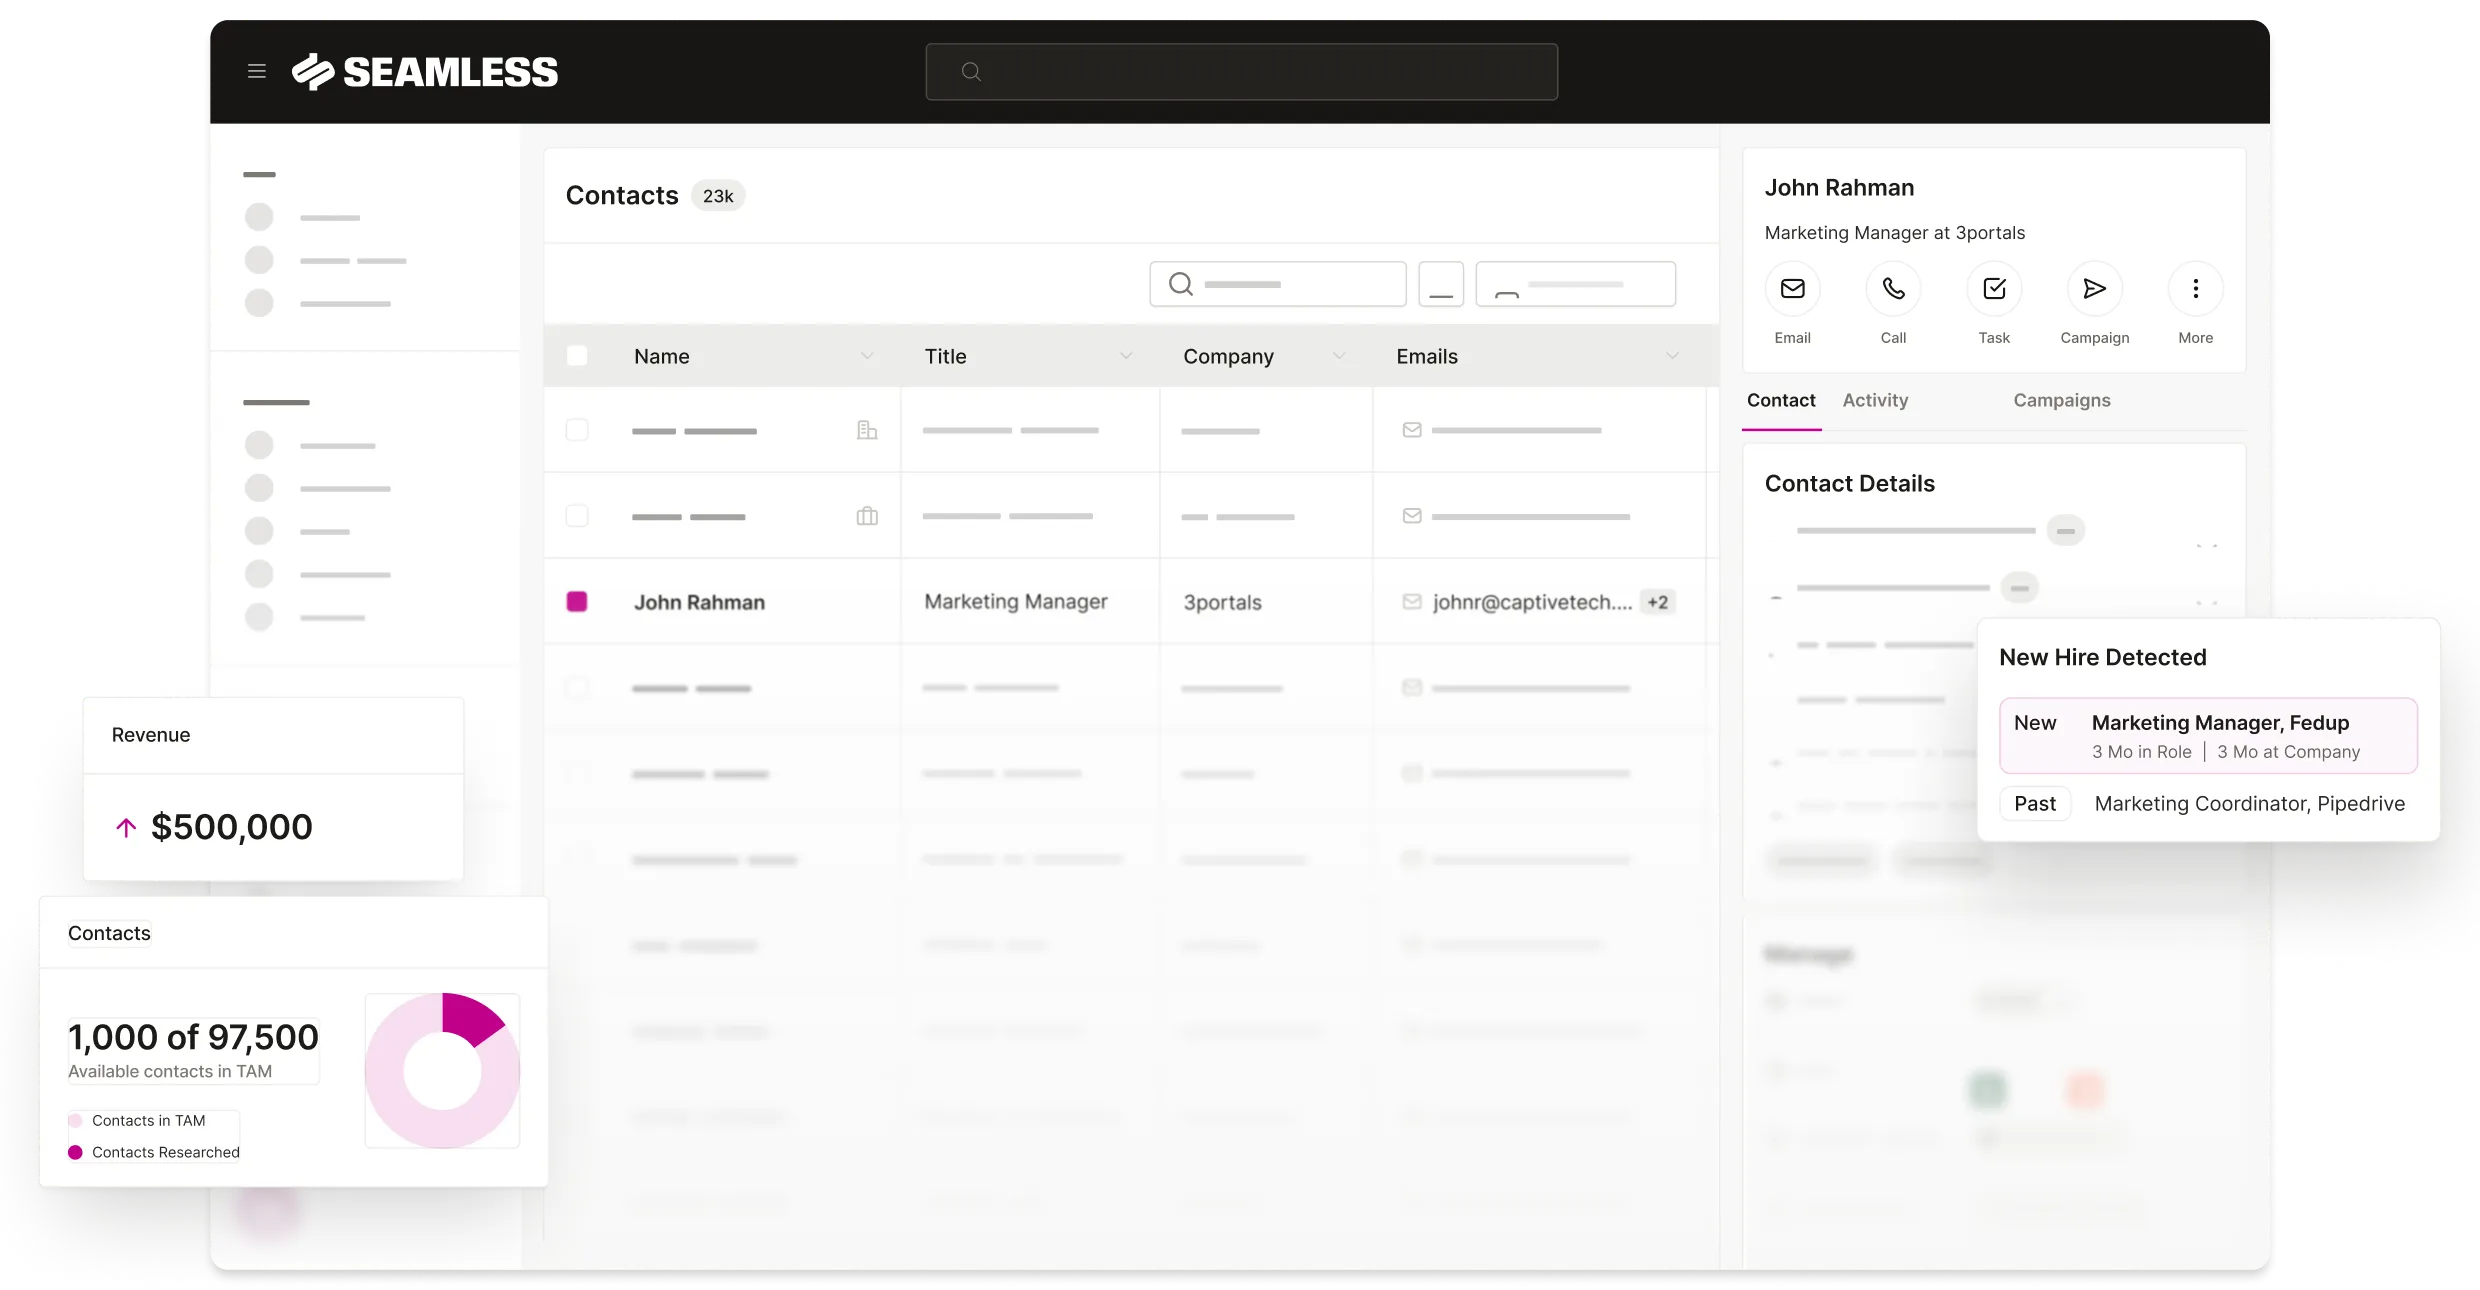Toggle the select-all checkbox in the table header
This screenshot has width=2480, height=1290.
577,355
